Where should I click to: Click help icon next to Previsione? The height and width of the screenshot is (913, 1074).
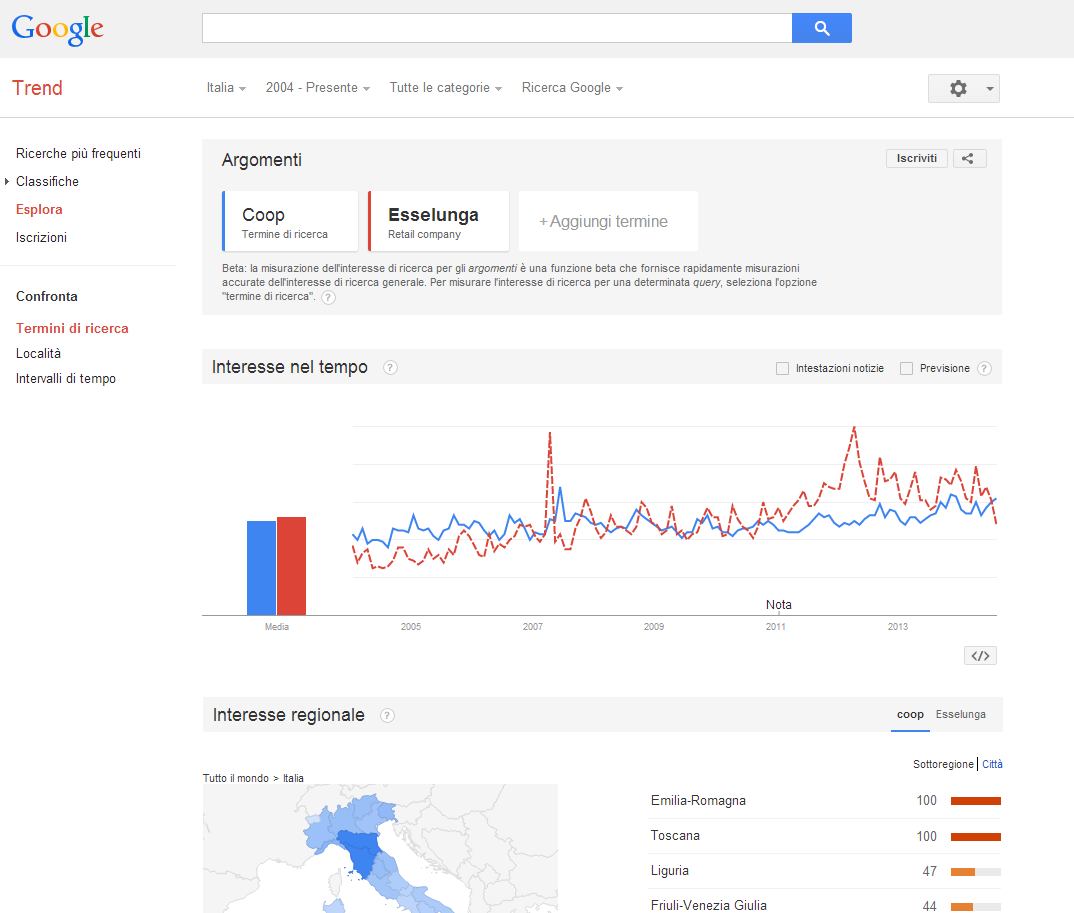point(984,368)
